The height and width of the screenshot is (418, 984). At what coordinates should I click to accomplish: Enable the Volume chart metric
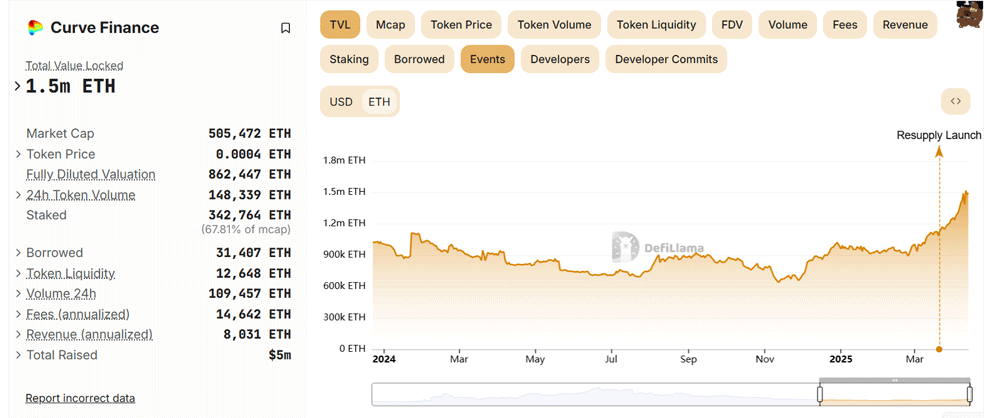[x=788, y=25]
